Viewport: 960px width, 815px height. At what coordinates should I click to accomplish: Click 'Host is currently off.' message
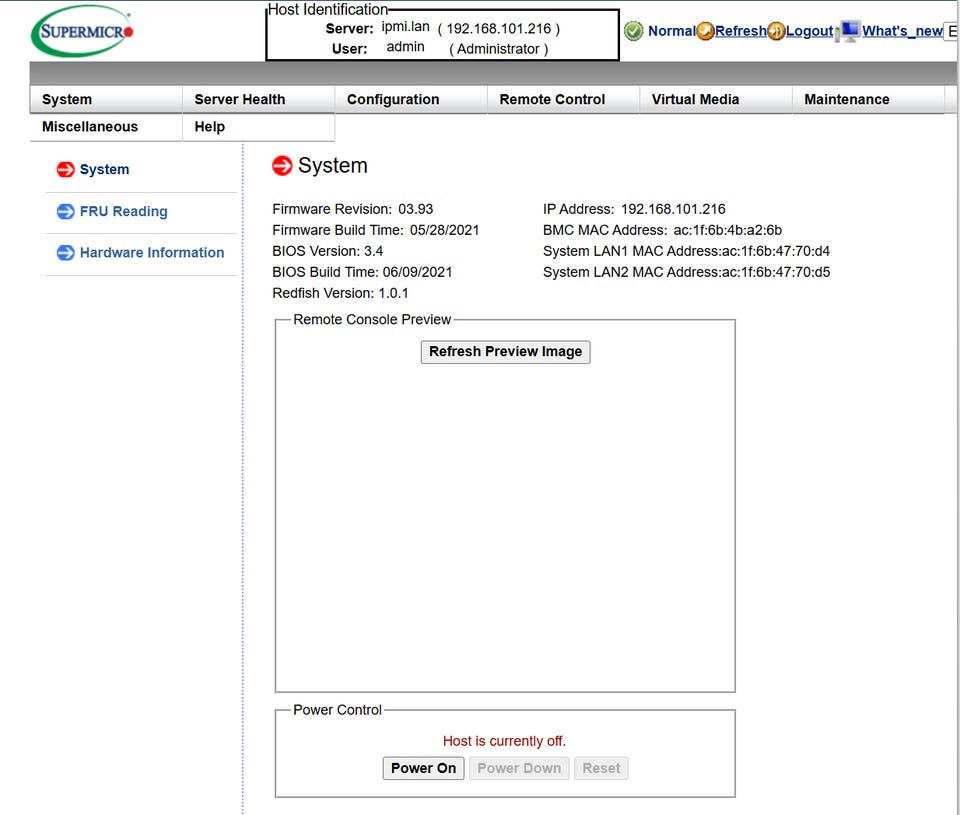coord(504,741)
